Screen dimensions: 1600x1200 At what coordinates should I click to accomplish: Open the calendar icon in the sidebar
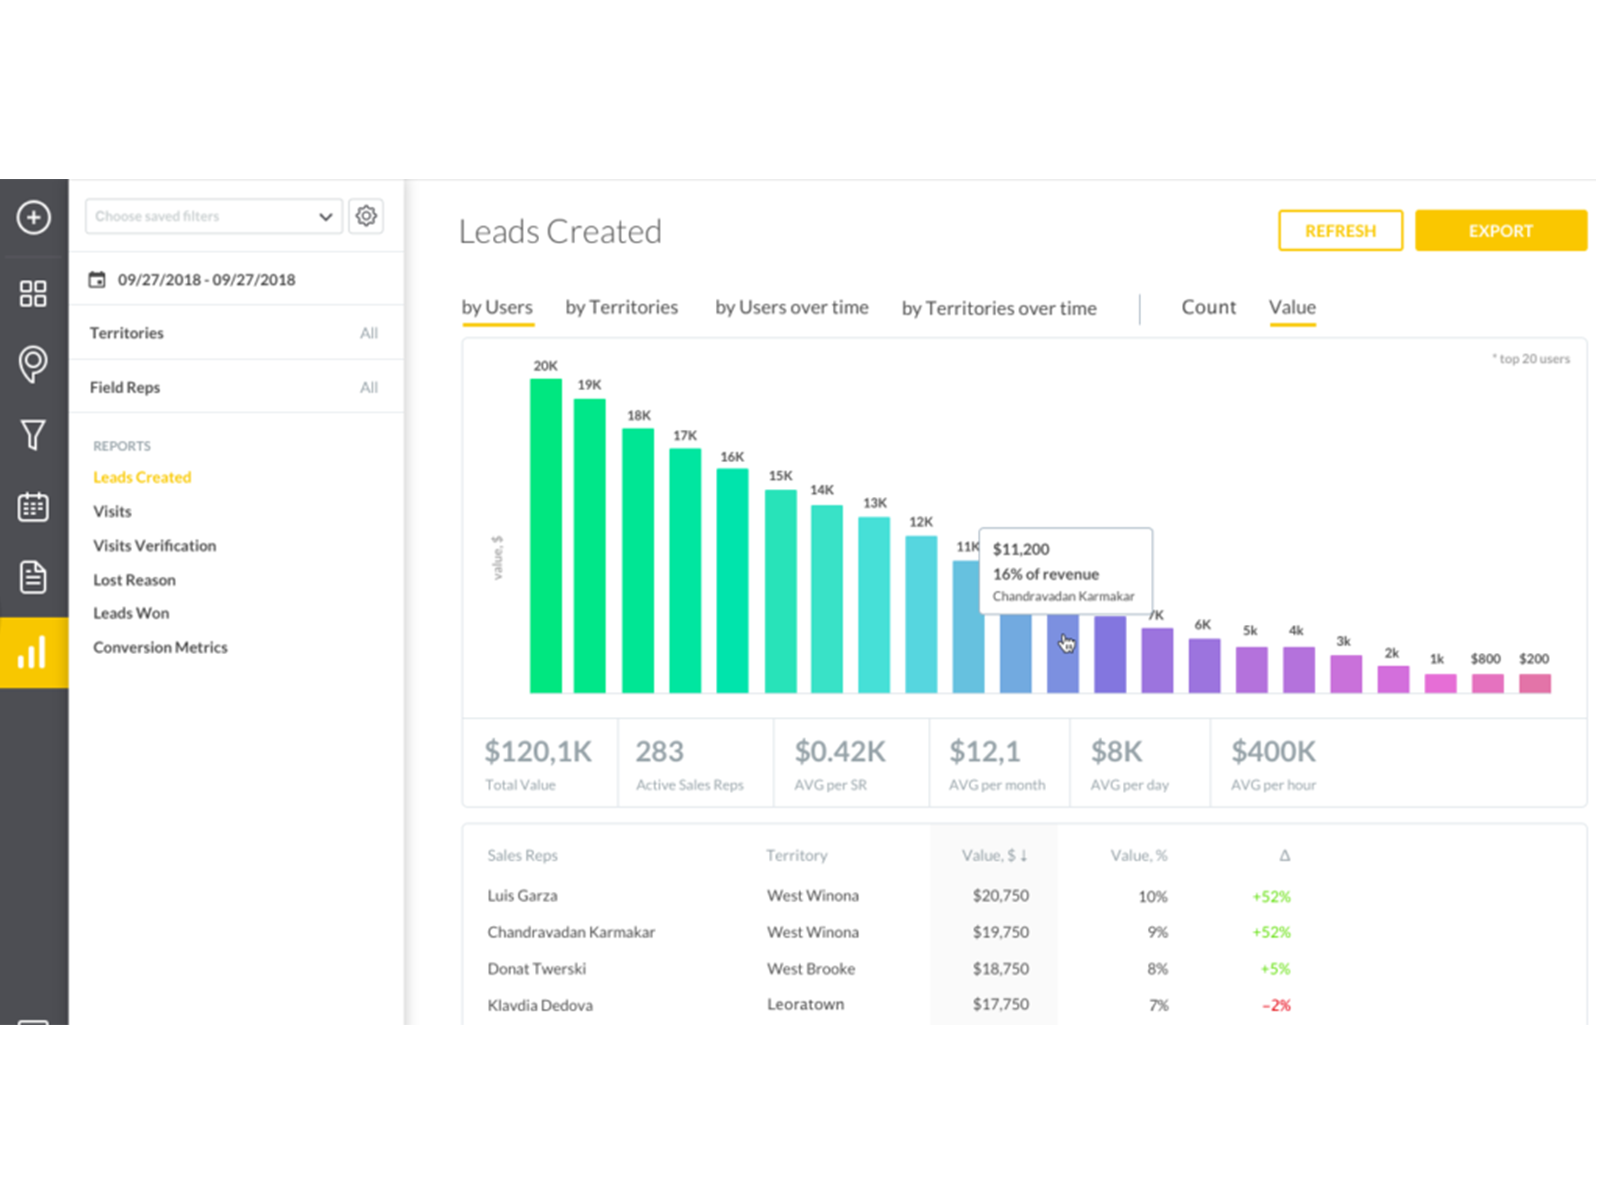[34, 507]
